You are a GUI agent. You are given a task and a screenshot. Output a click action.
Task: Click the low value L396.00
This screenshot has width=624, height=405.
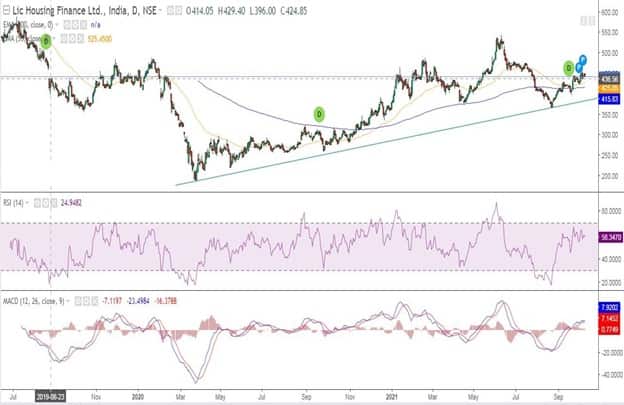262,11
